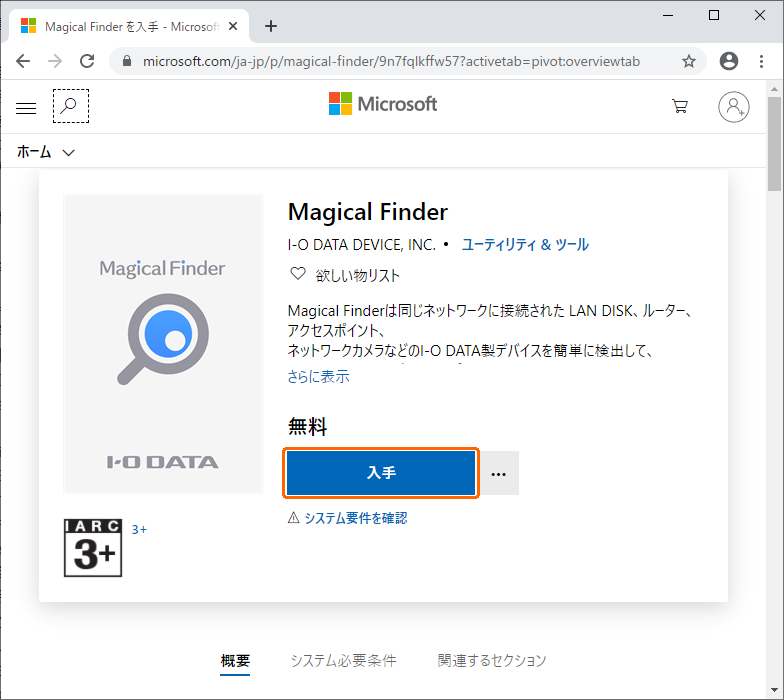
Task: Open the ユーティリティ & ツール category link
Action: pyautogui.click(x=525, y=244)
